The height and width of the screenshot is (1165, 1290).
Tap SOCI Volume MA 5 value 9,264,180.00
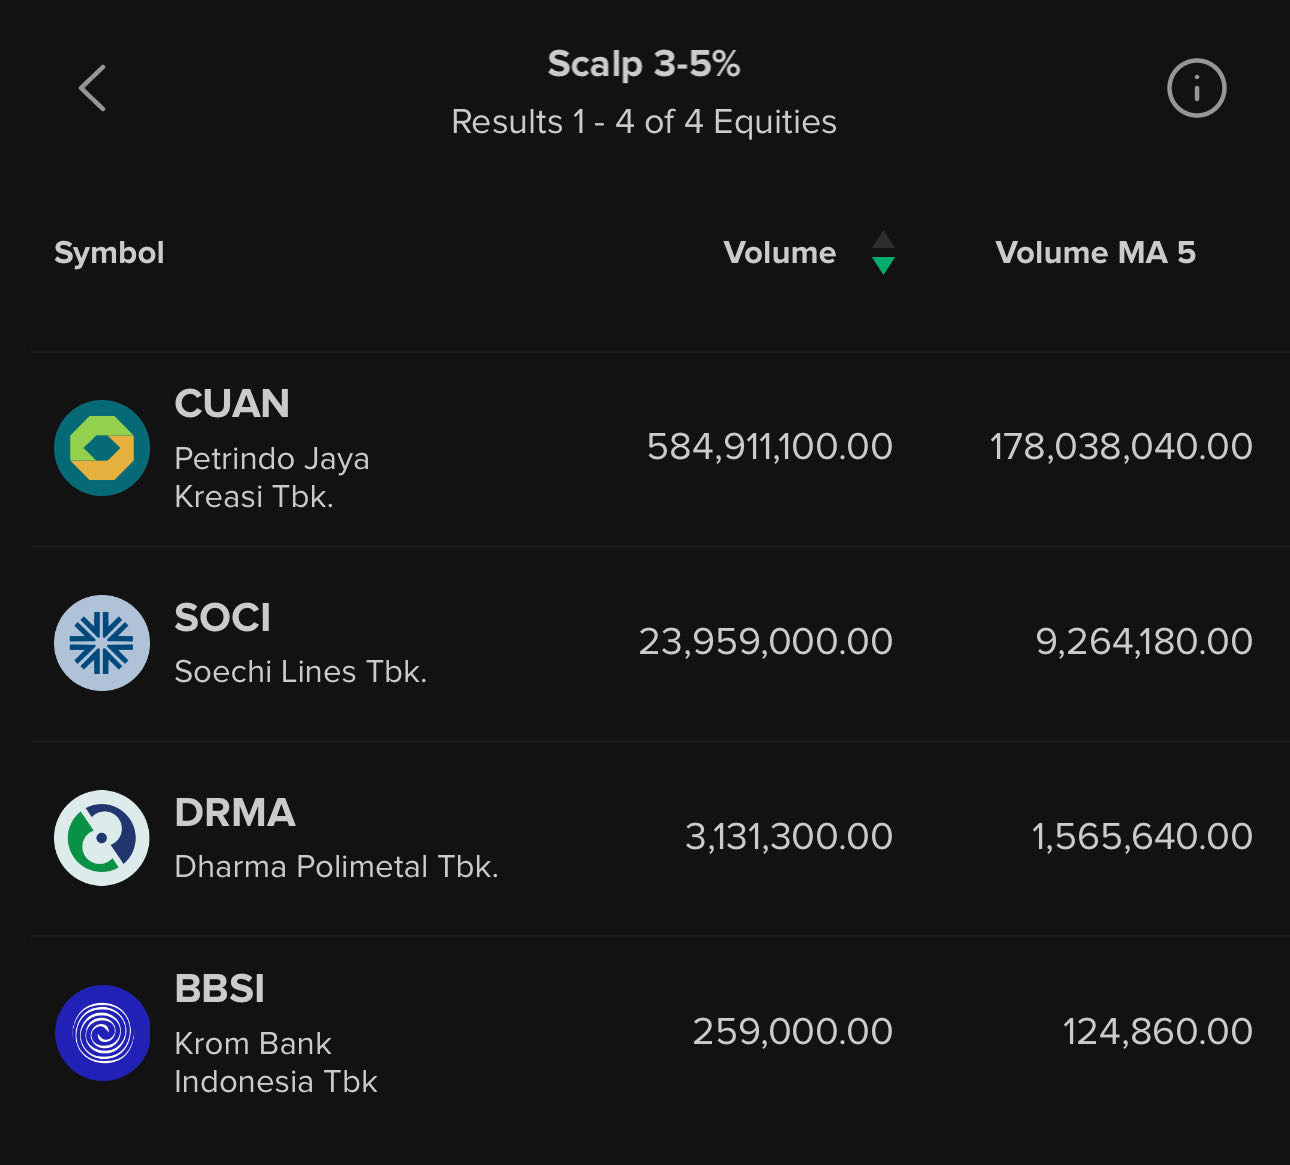(1143, 642)
